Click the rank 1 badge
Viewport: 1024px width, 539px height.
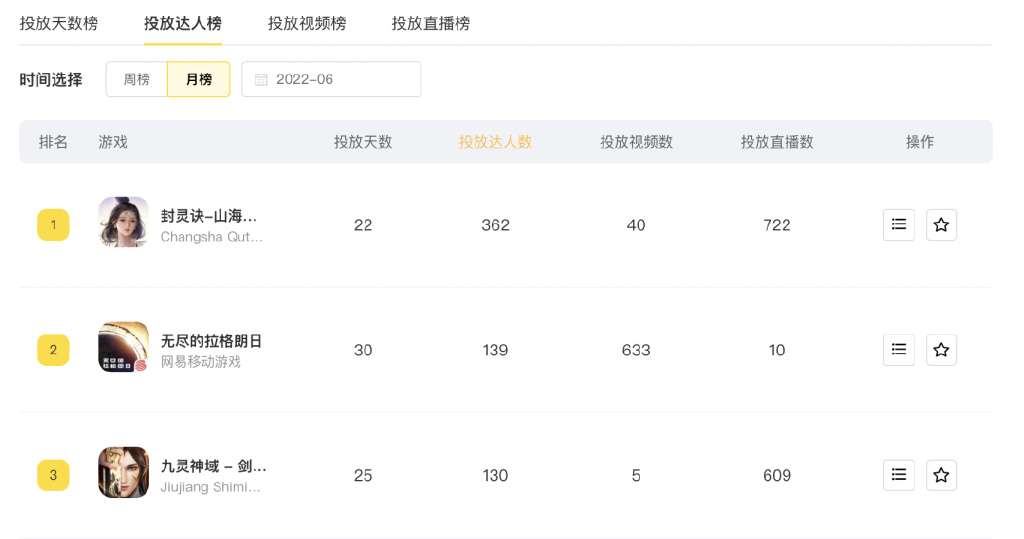53,225
